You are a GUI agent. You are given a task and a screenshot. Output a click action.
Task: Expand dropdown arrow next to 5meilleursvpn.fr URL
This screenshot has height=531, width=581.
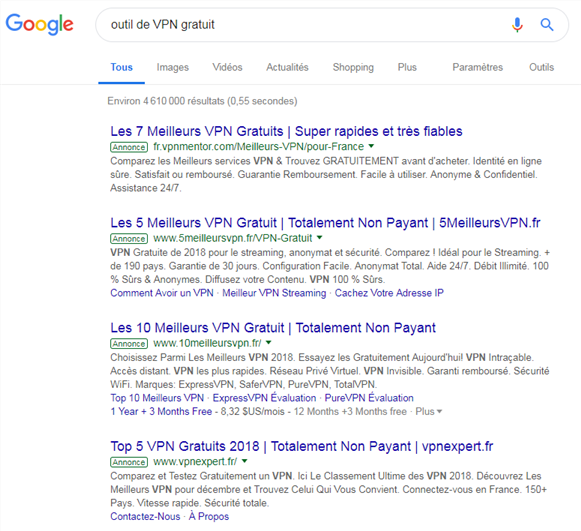click(x=319, y=238)
